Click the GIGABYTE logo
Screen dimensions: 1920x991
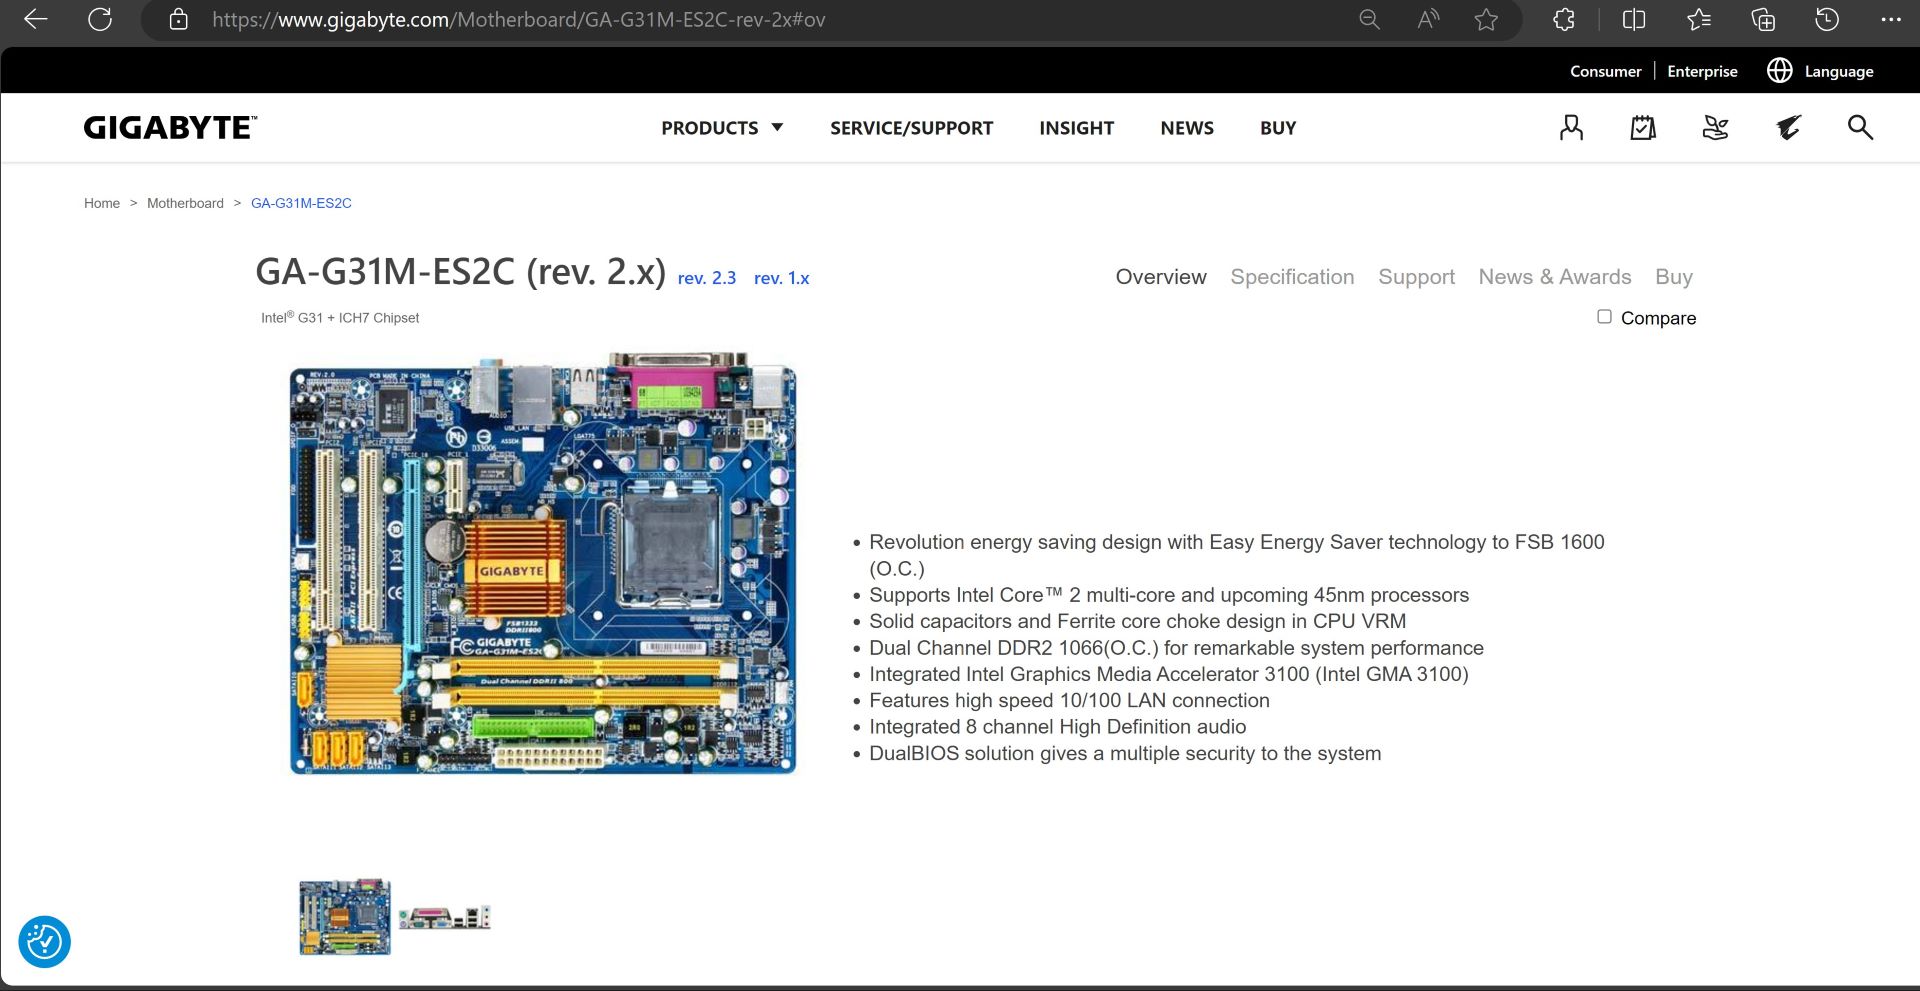tap(170, 127)
